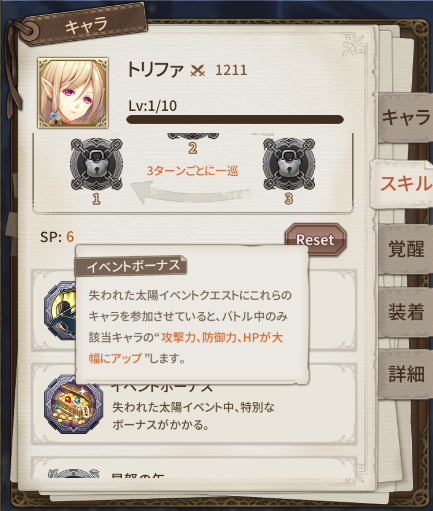Click the イベントボーナス tooltip header
The width and height of the screenshot is (433, 511).
[131, 266]
